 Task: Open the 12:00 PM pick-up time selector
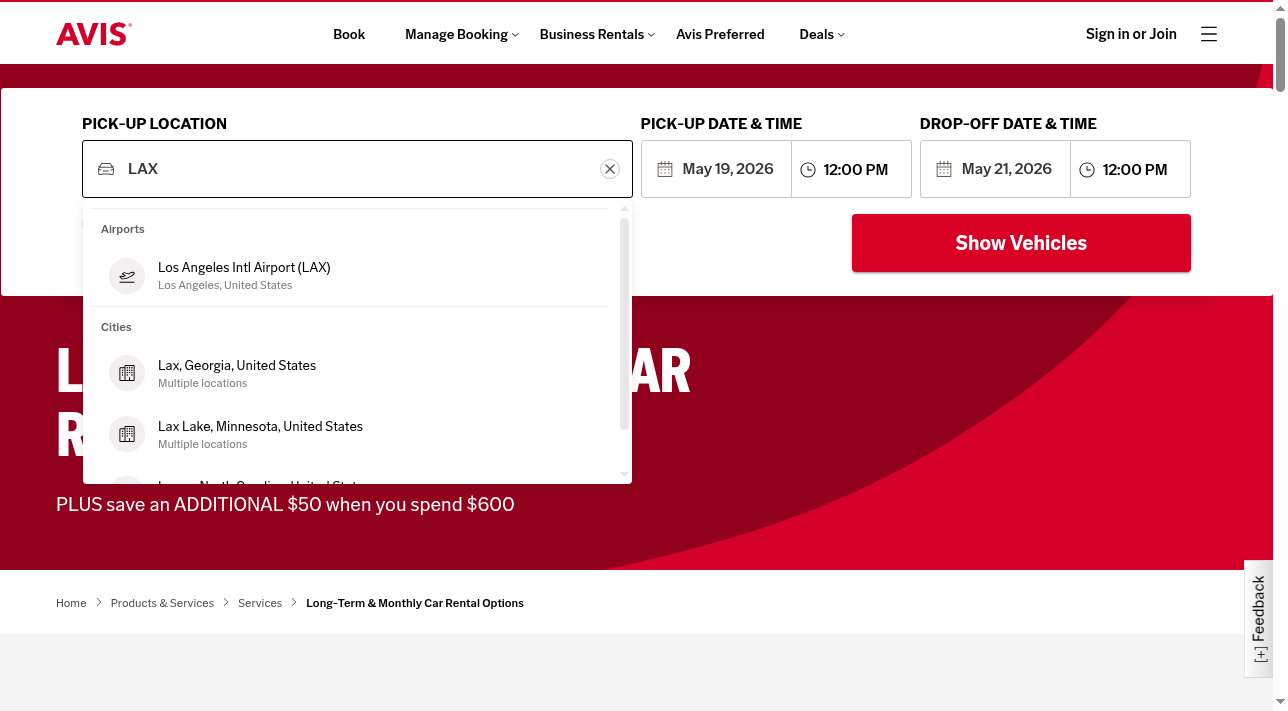pyautogui.click(x=851, y=169)
